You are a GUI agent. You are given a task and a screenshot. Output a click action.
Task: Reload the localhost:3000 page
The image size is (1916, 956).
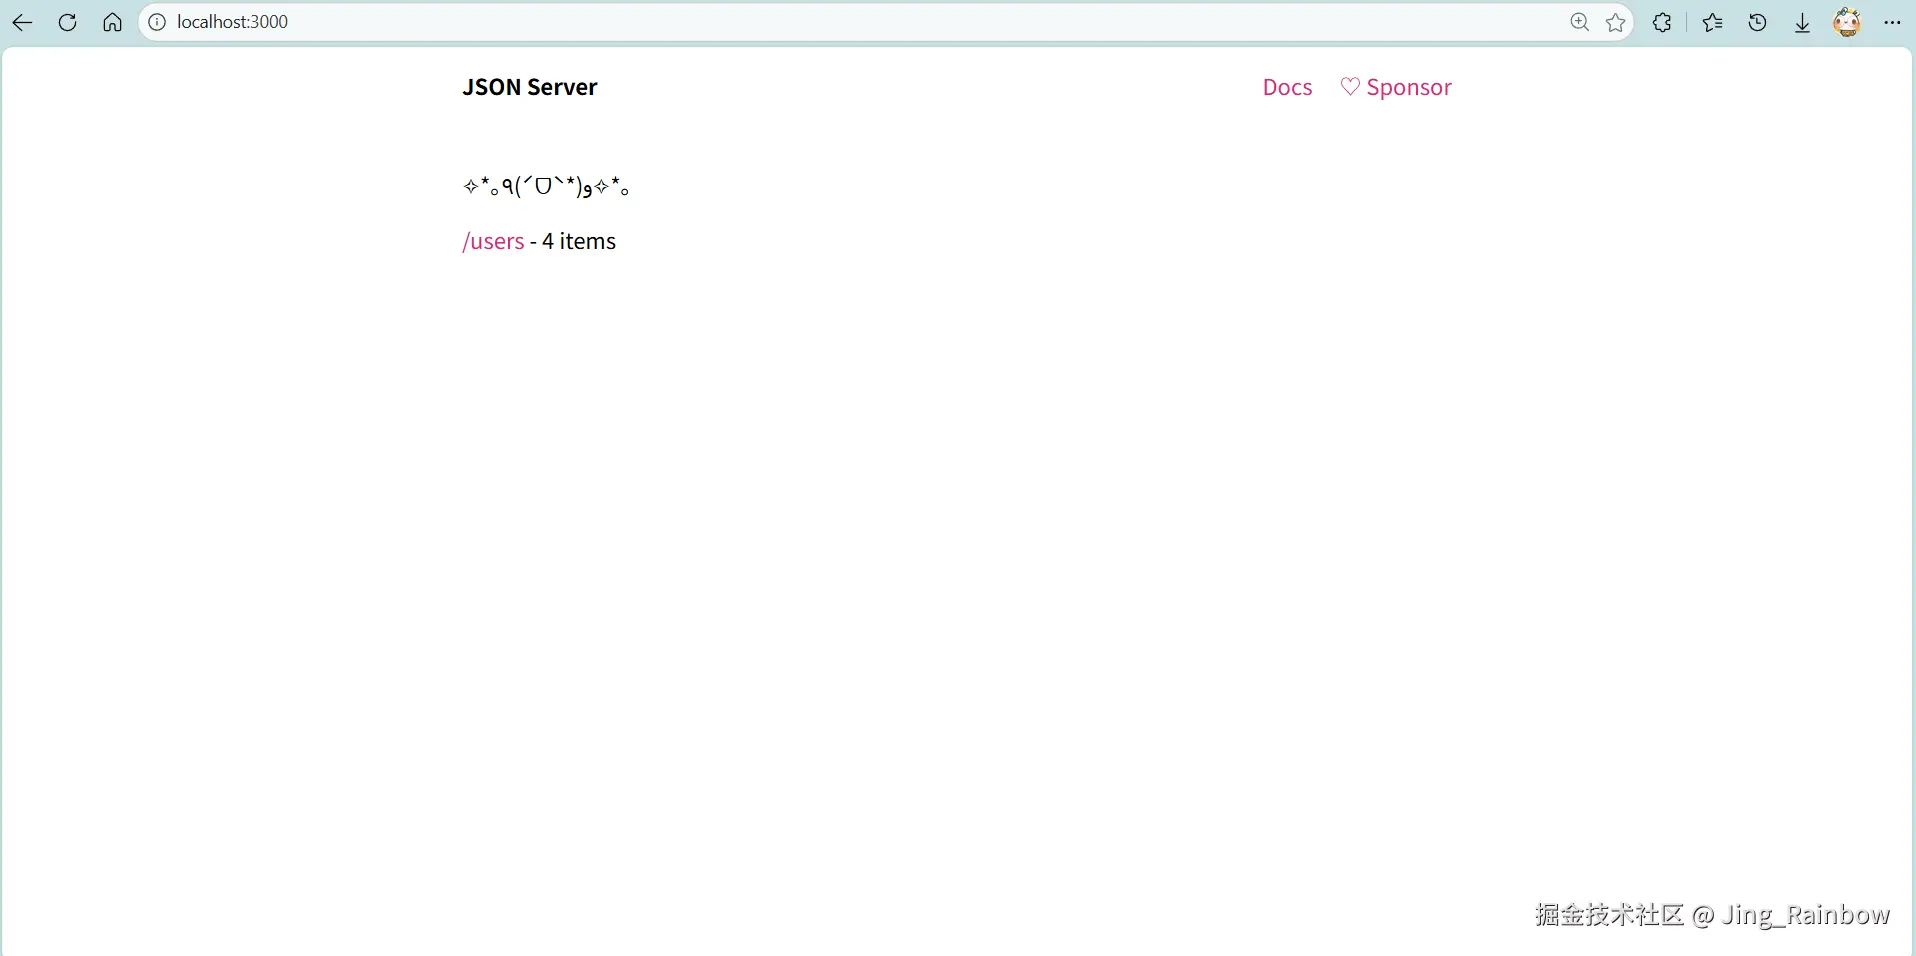click(67, 22)
